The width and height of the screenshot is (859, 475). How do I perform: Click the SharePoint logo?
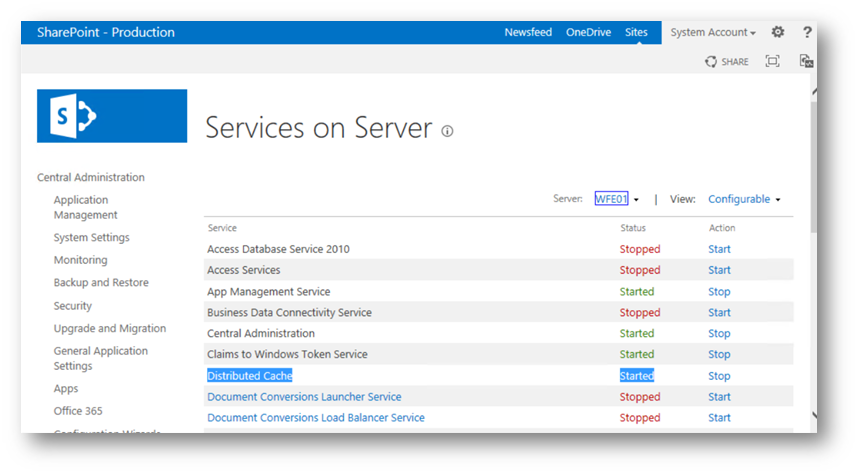112,116
